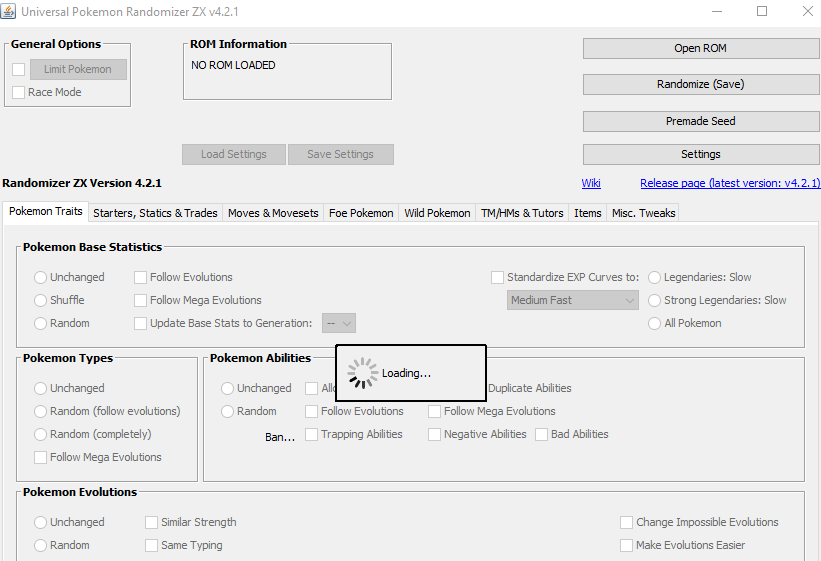Switch to Pokemon Traits tab

(46, 212)
